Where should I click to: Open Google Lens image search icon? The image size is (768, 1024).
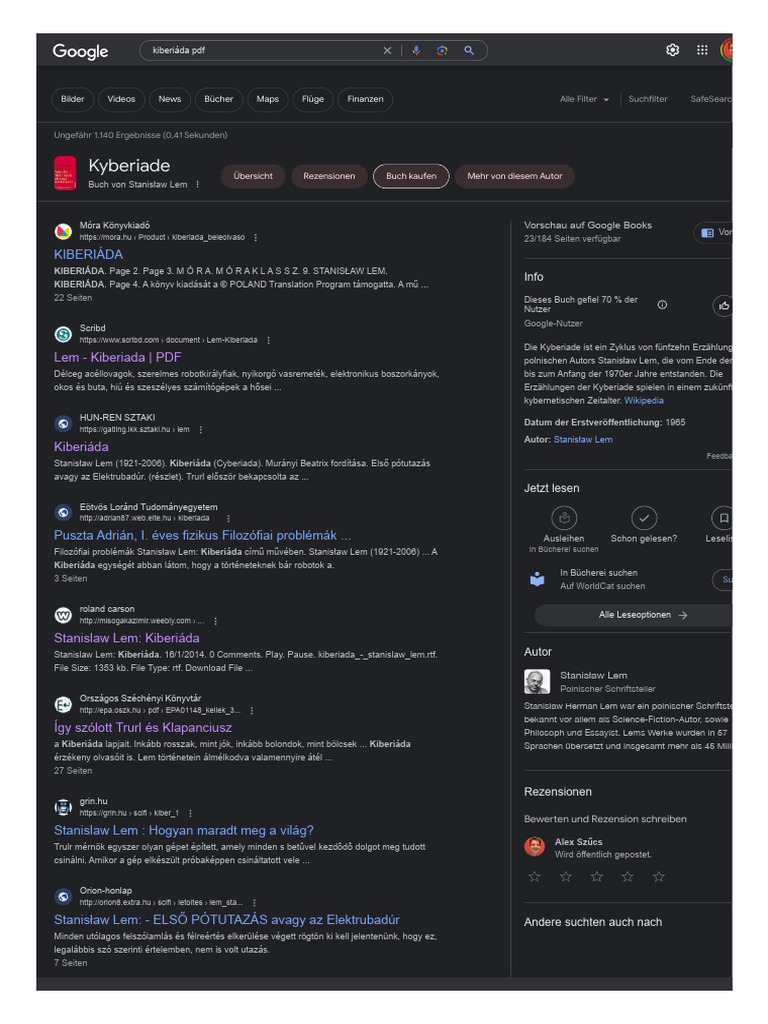pos(442,50)
